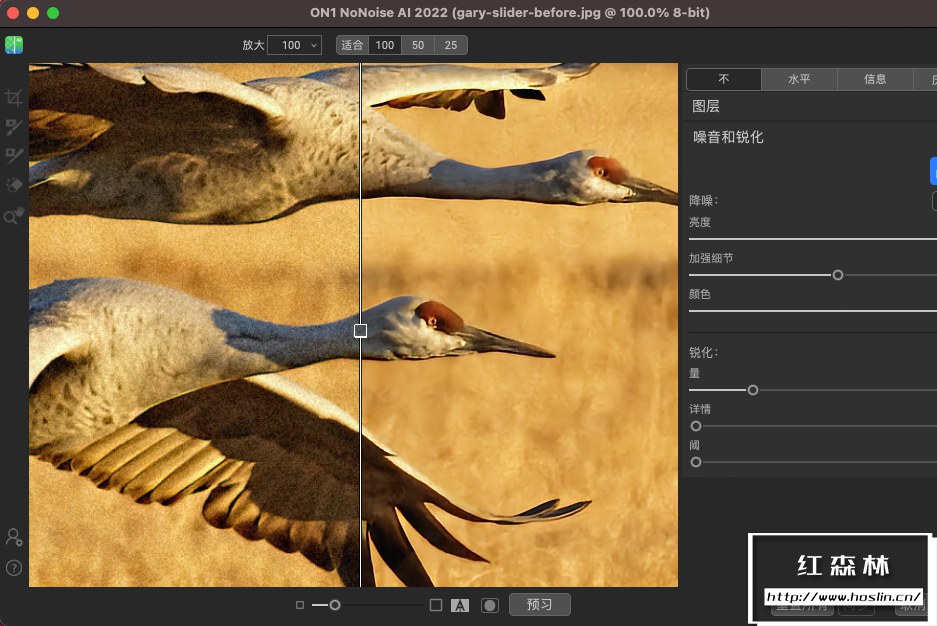Open the help question mark icon
The height and width of the screenshot is (626, 937).
14,568
